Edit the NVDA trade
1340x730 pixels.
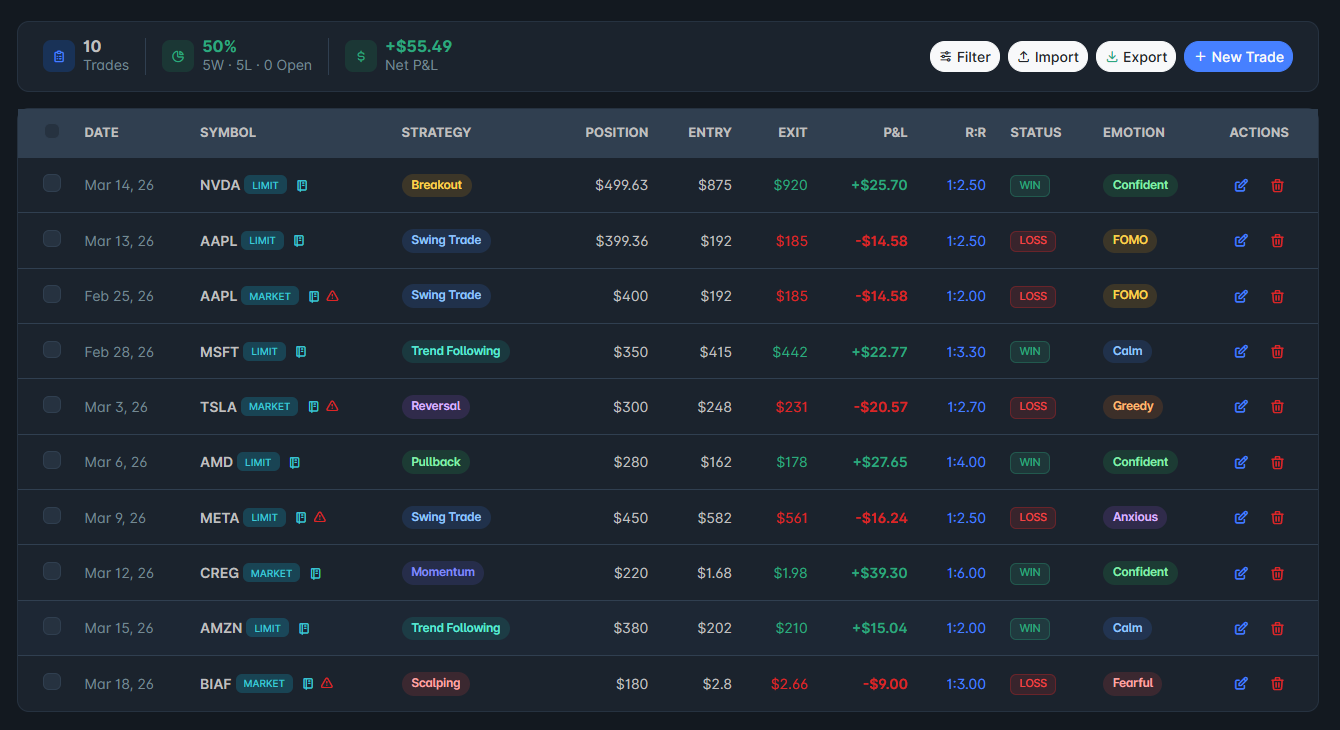point(1241,185)
